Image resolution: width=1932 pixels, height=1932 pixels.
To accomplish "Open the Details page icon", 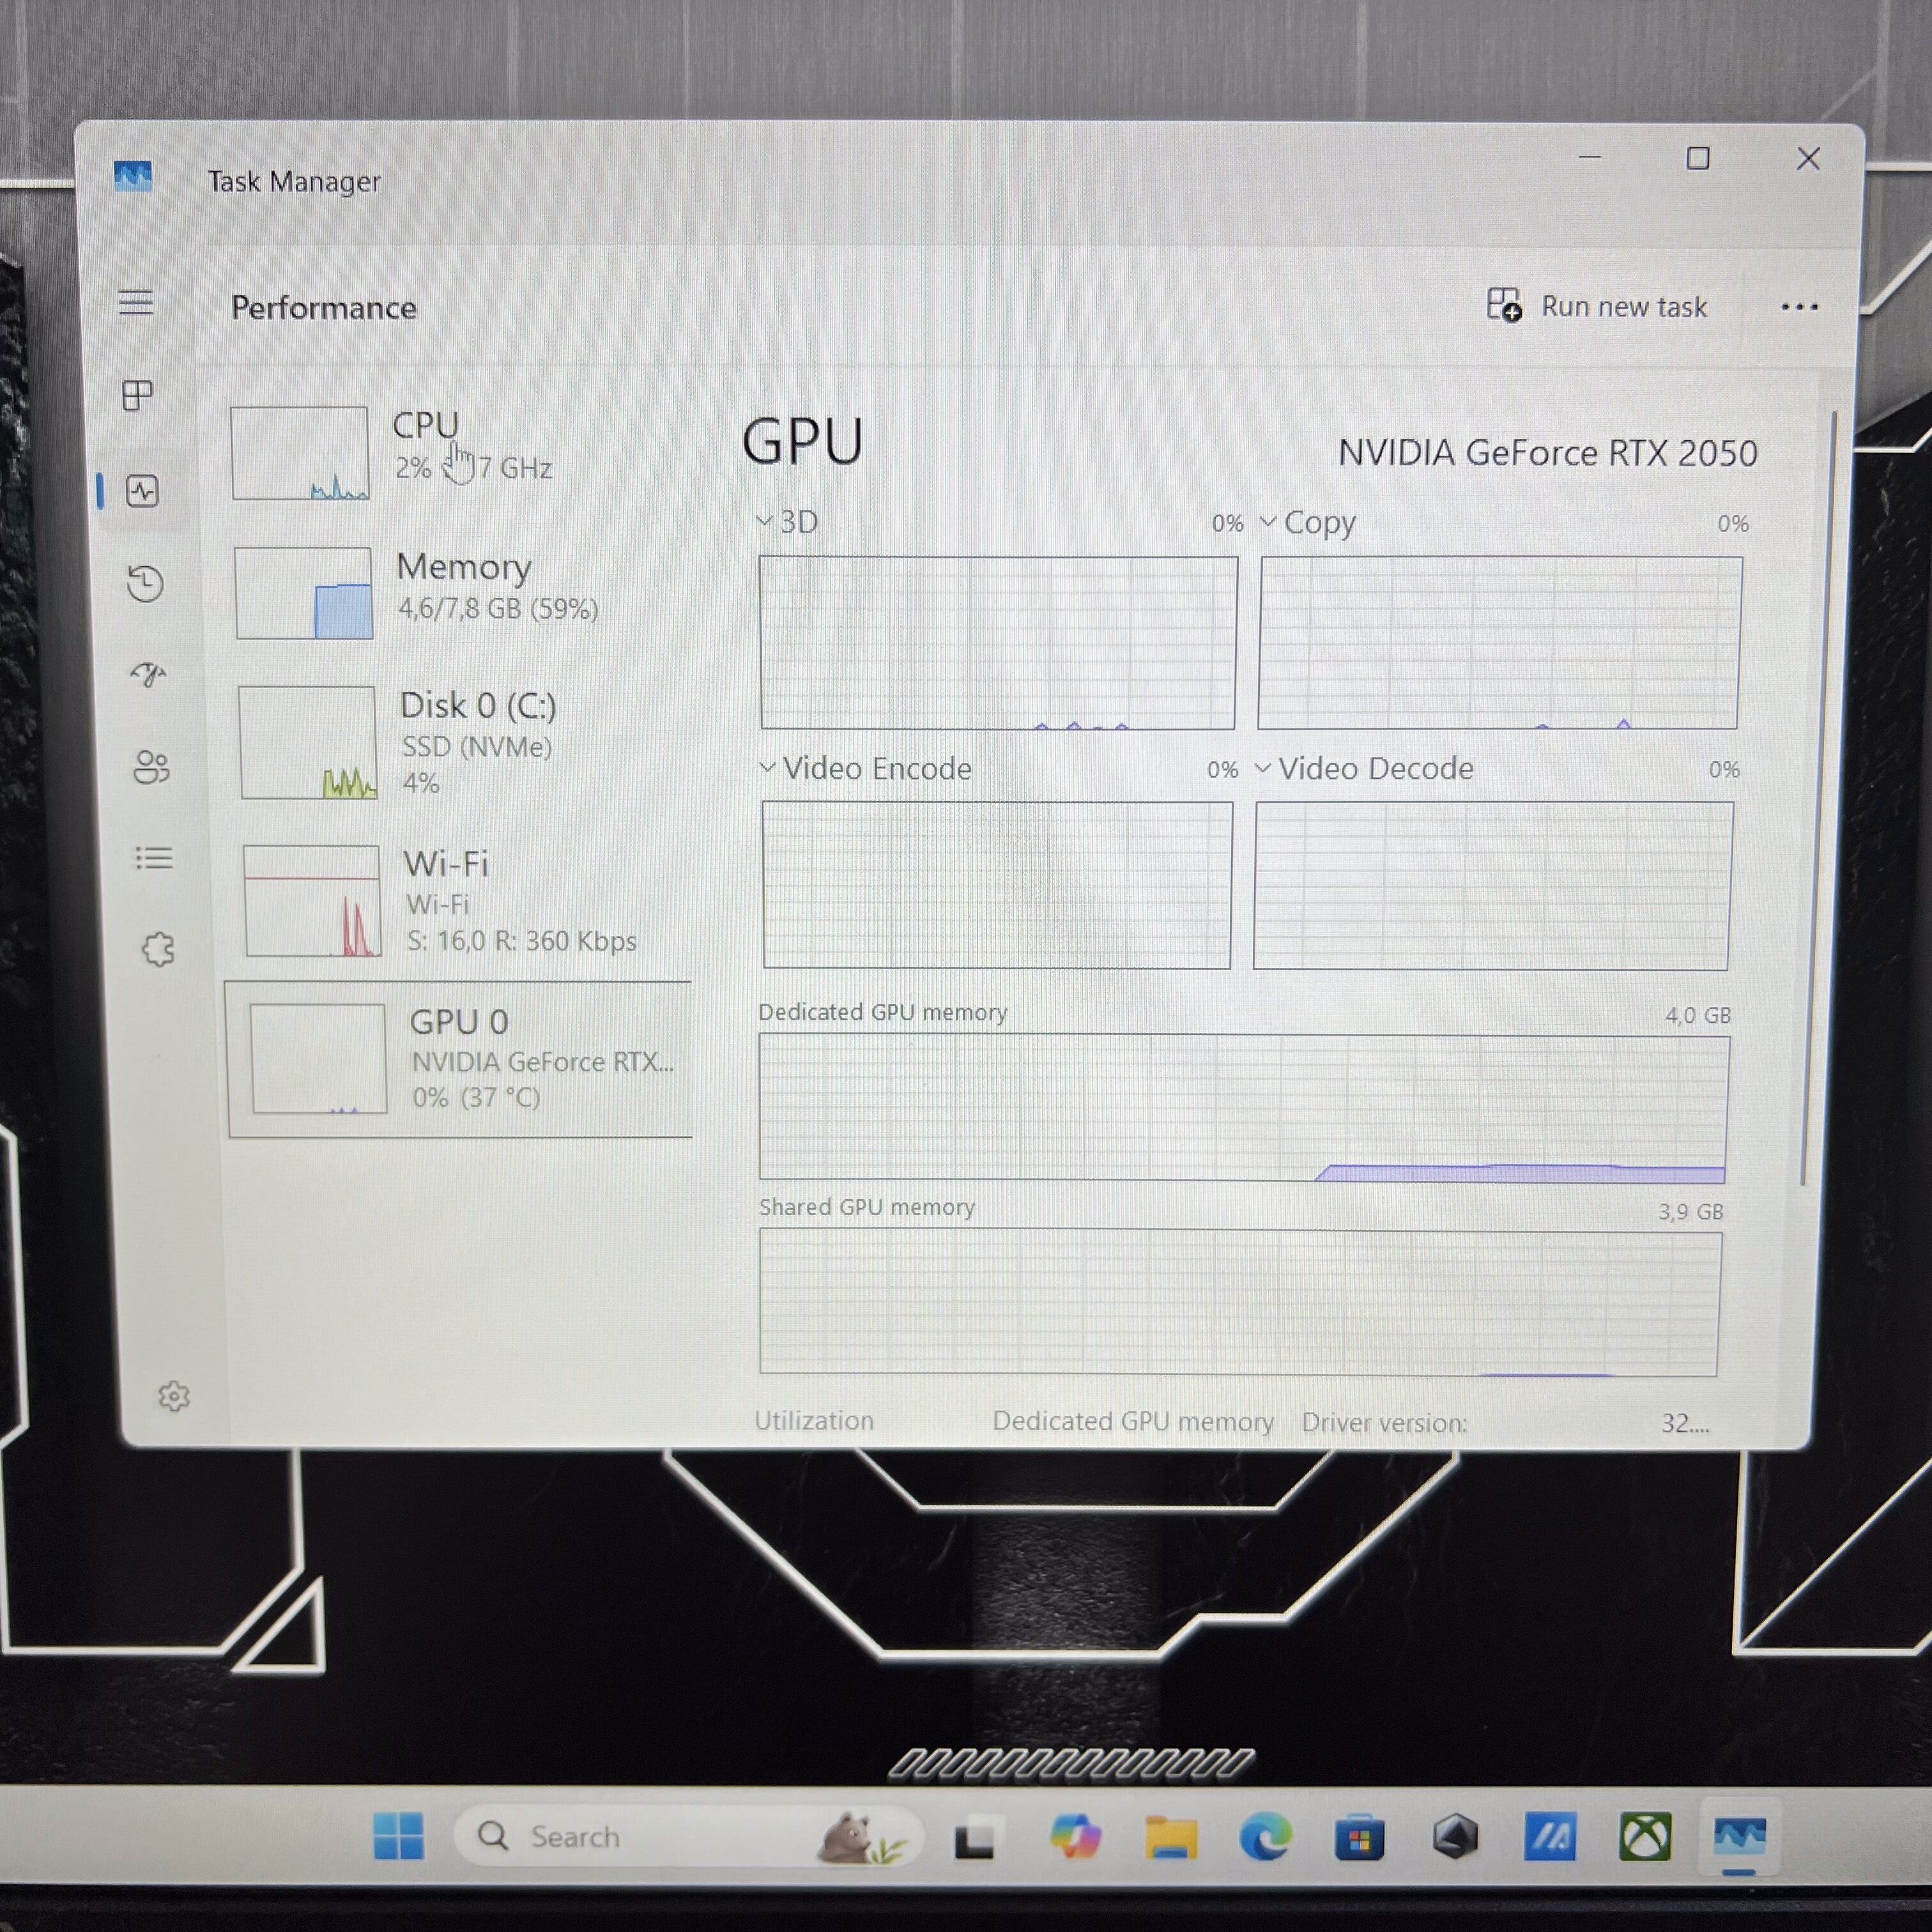I will pos(154,858).
